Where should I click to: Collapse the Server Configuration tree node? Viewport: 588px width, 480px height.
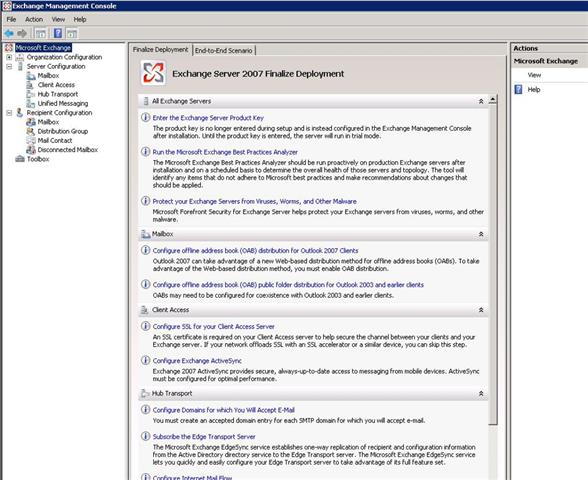[9, 66]
